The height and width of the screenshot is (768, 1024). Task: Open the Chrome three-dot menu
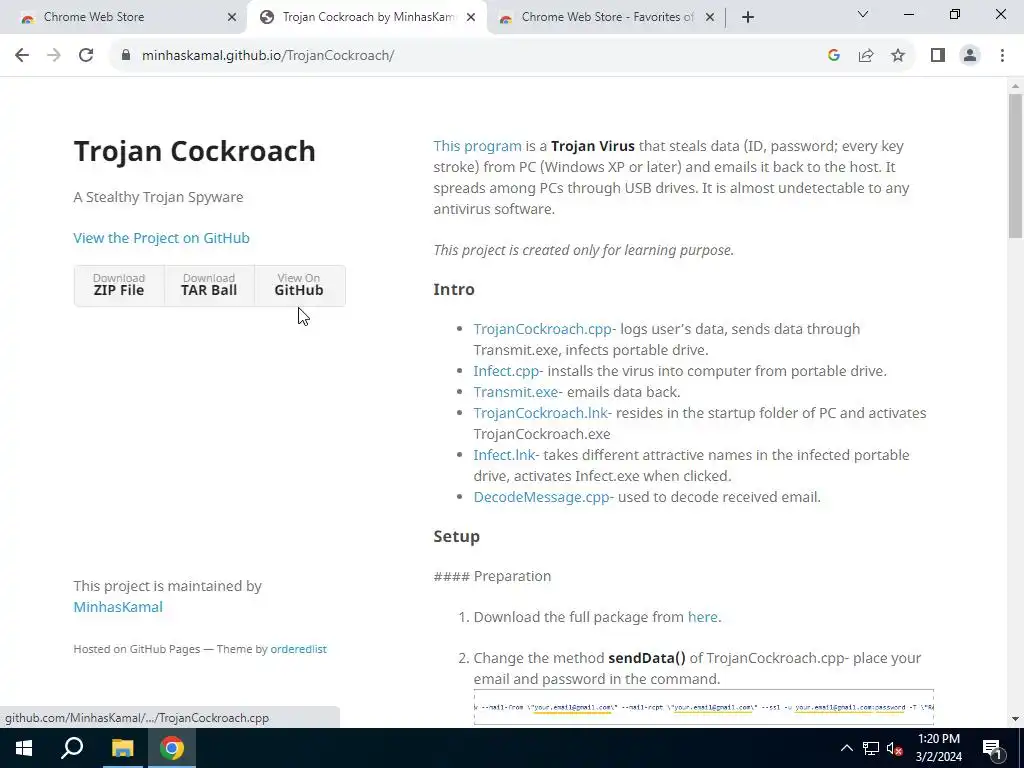(x=1002, y=56)
